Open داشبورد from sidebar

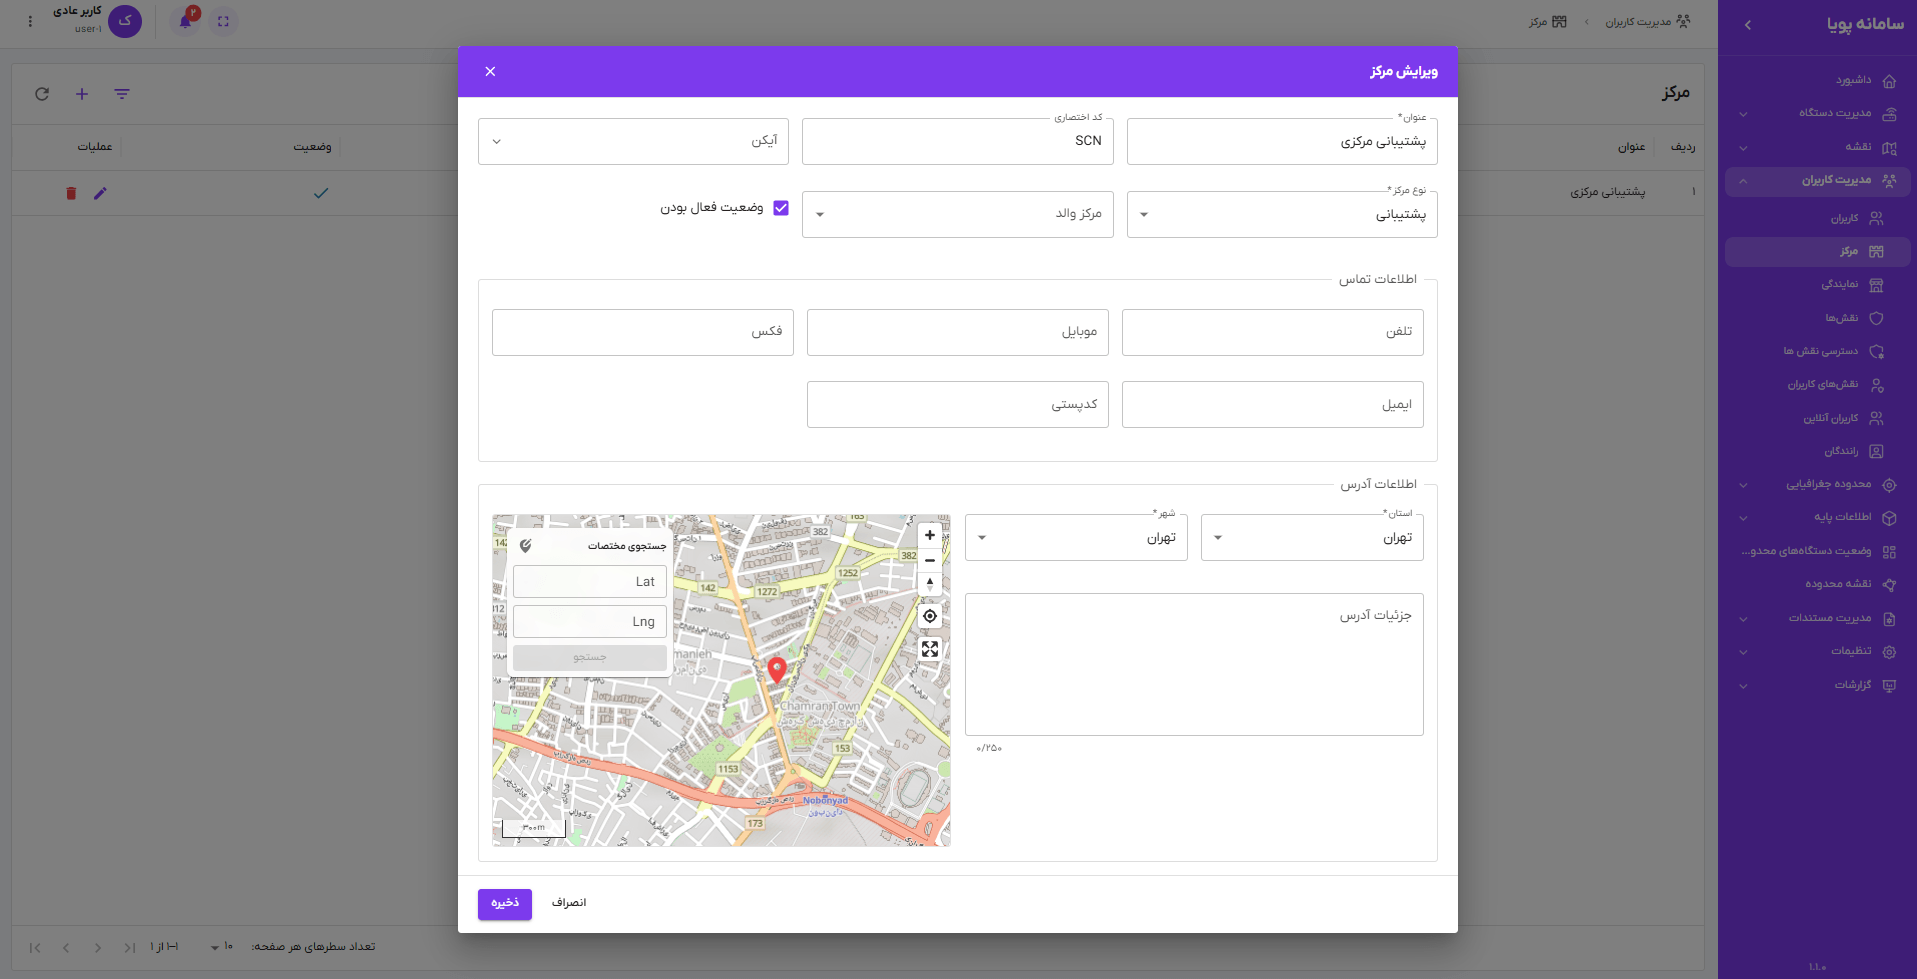1817,80
